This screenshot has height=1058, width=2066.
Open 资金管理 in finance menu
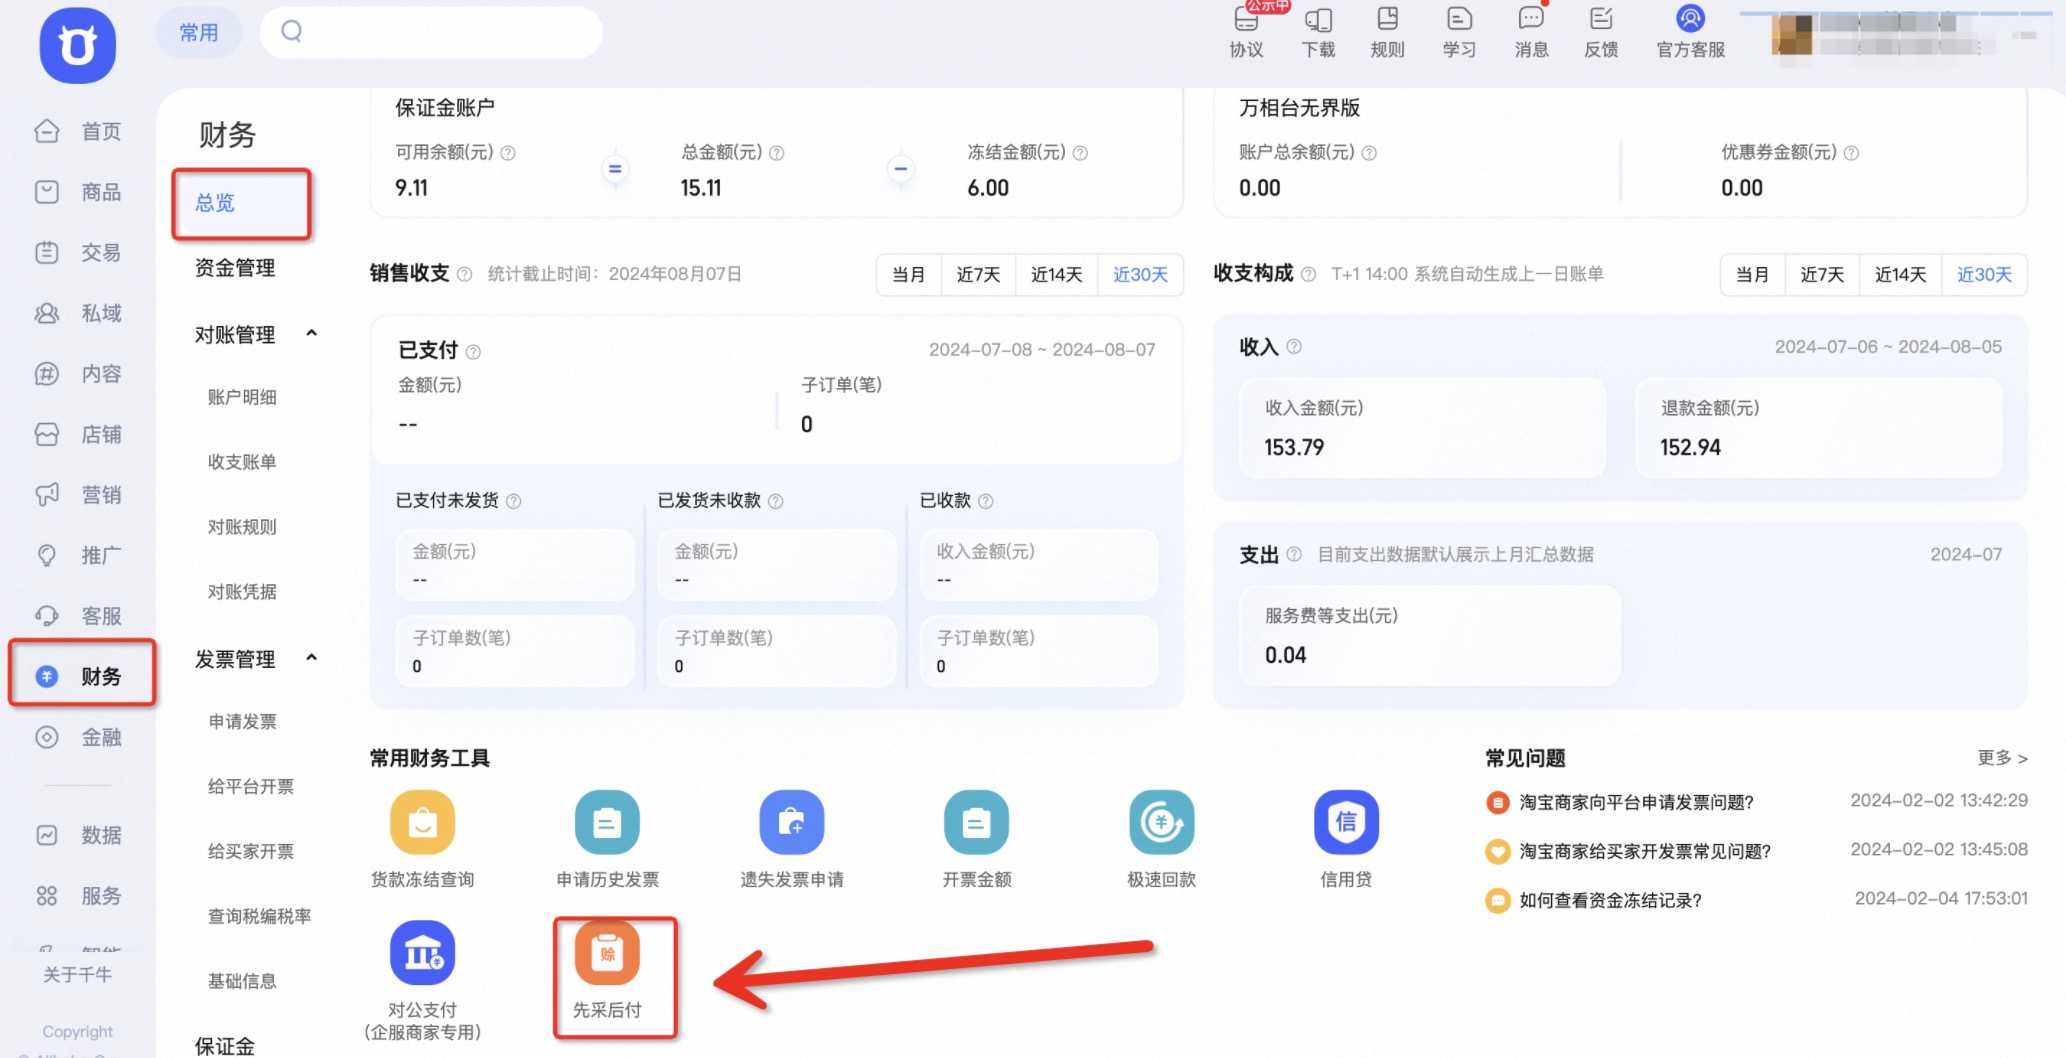pyautogui.click(x=235, y=268)
